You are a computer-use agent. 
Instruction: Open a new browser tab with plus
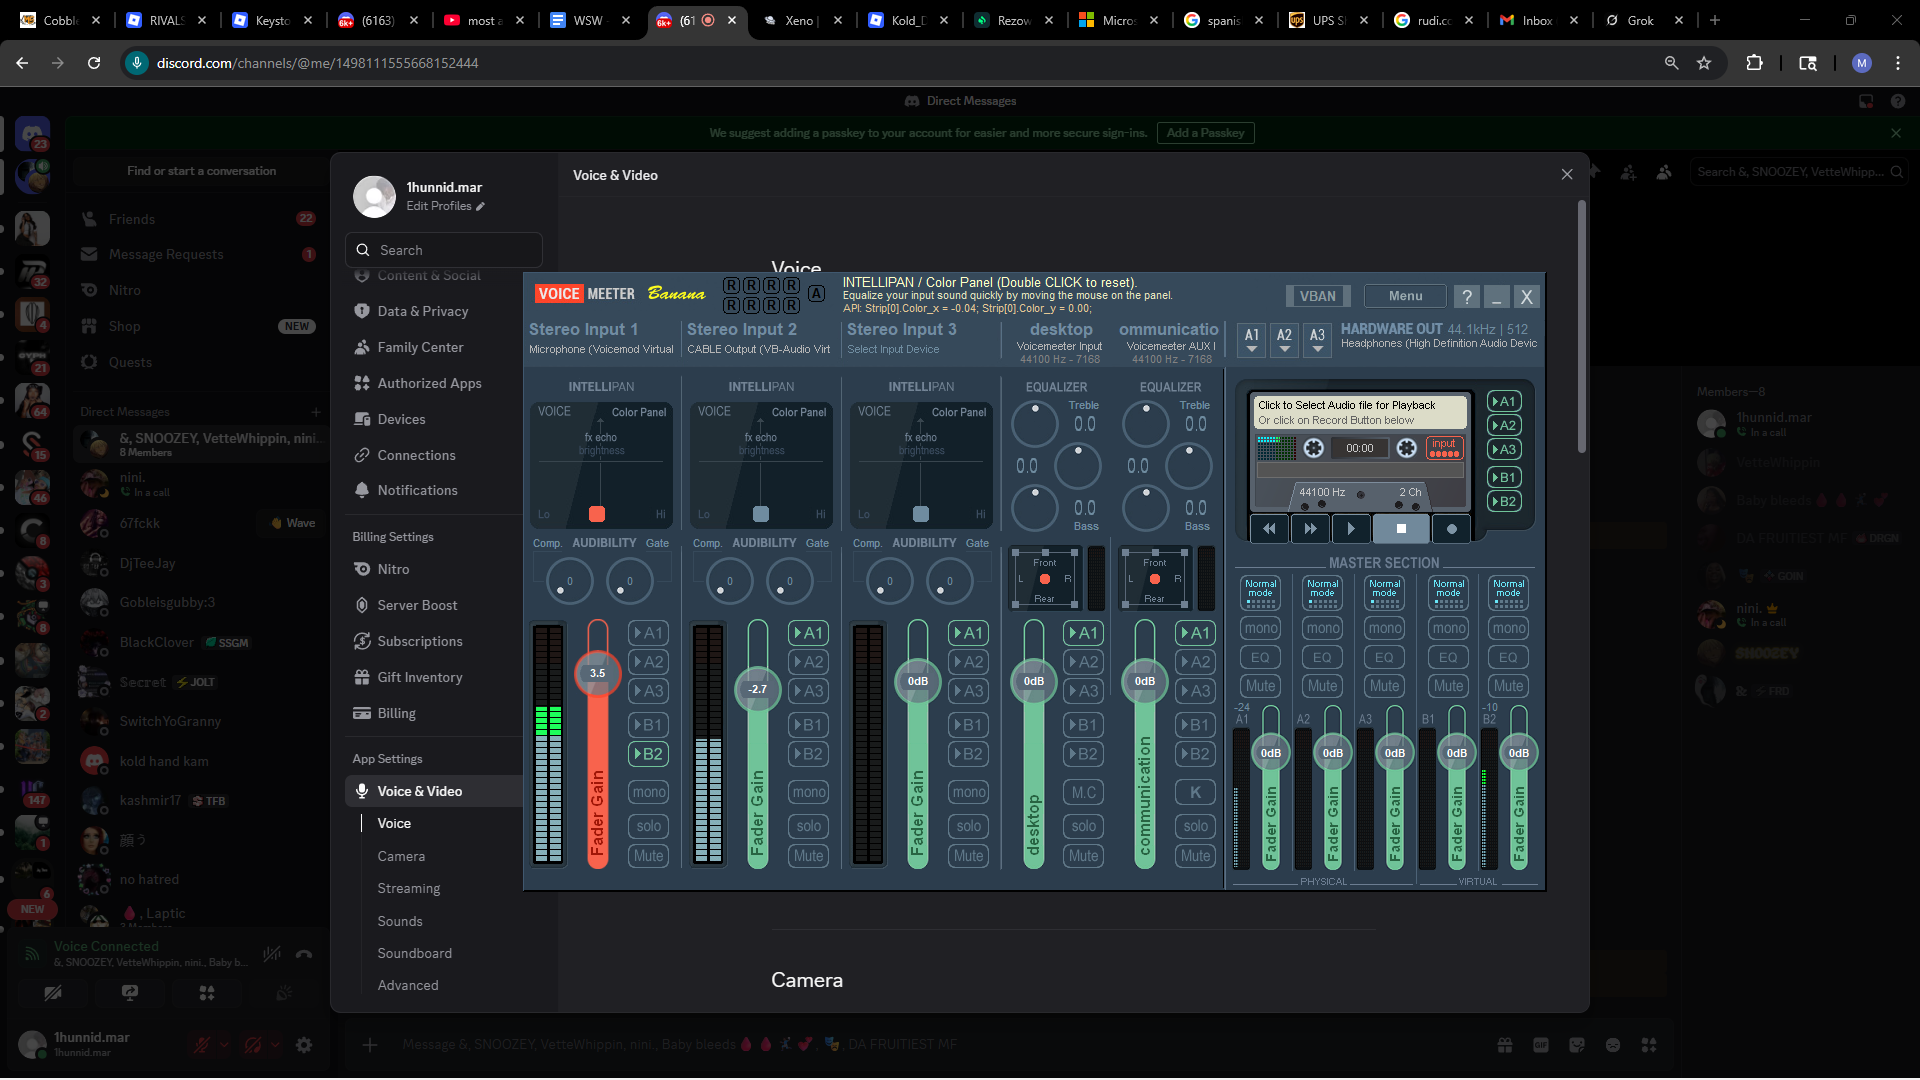tap(1715, 20)
